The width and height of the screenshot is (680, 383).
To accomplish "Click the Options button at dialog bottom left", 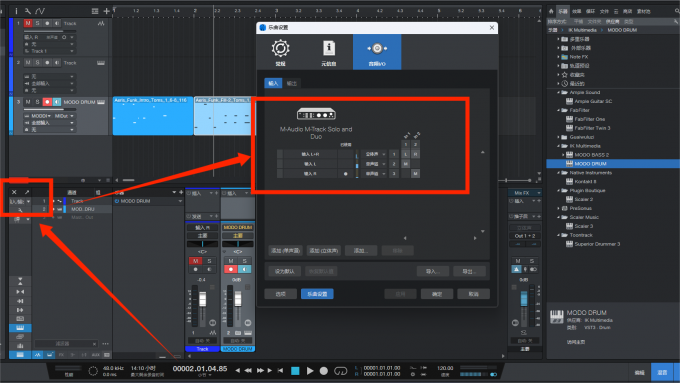I will point(281,294).
